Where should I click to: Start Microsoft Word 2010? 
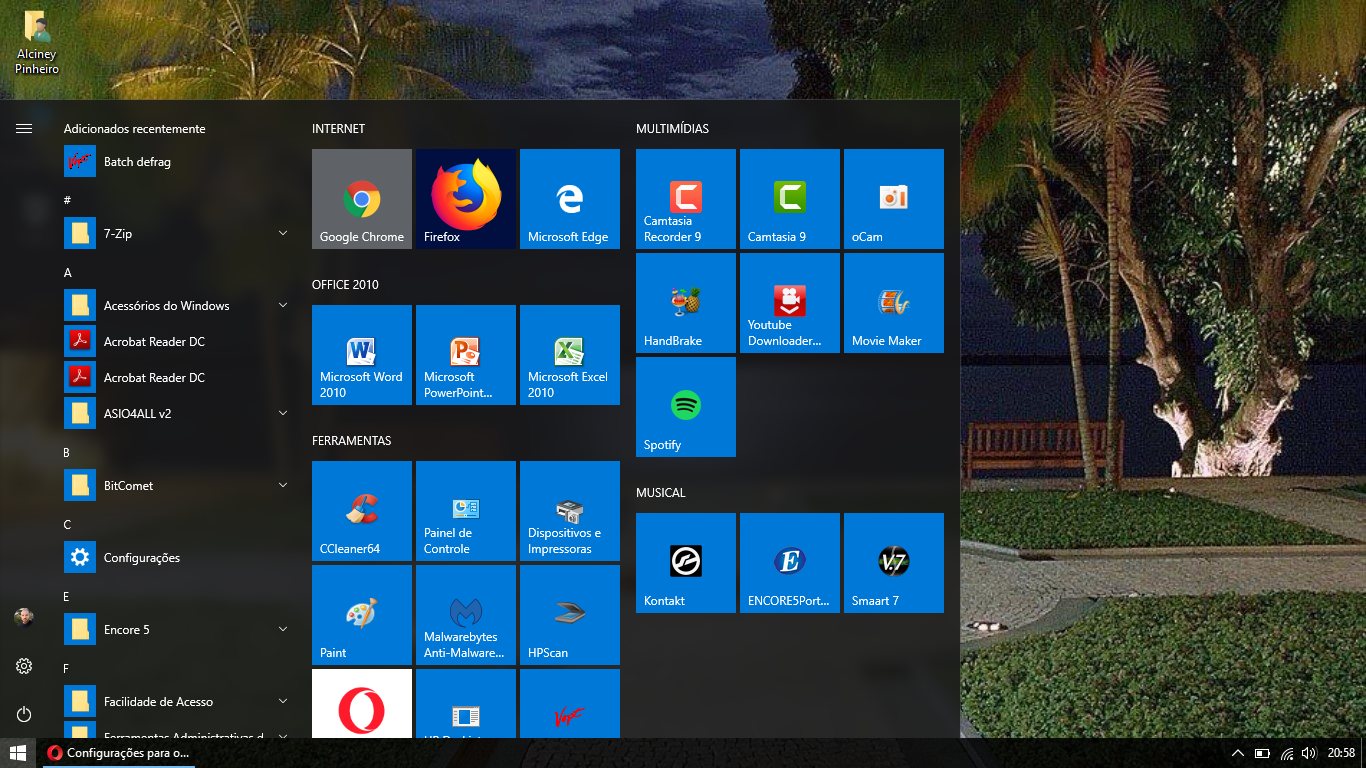pos(362,355)
